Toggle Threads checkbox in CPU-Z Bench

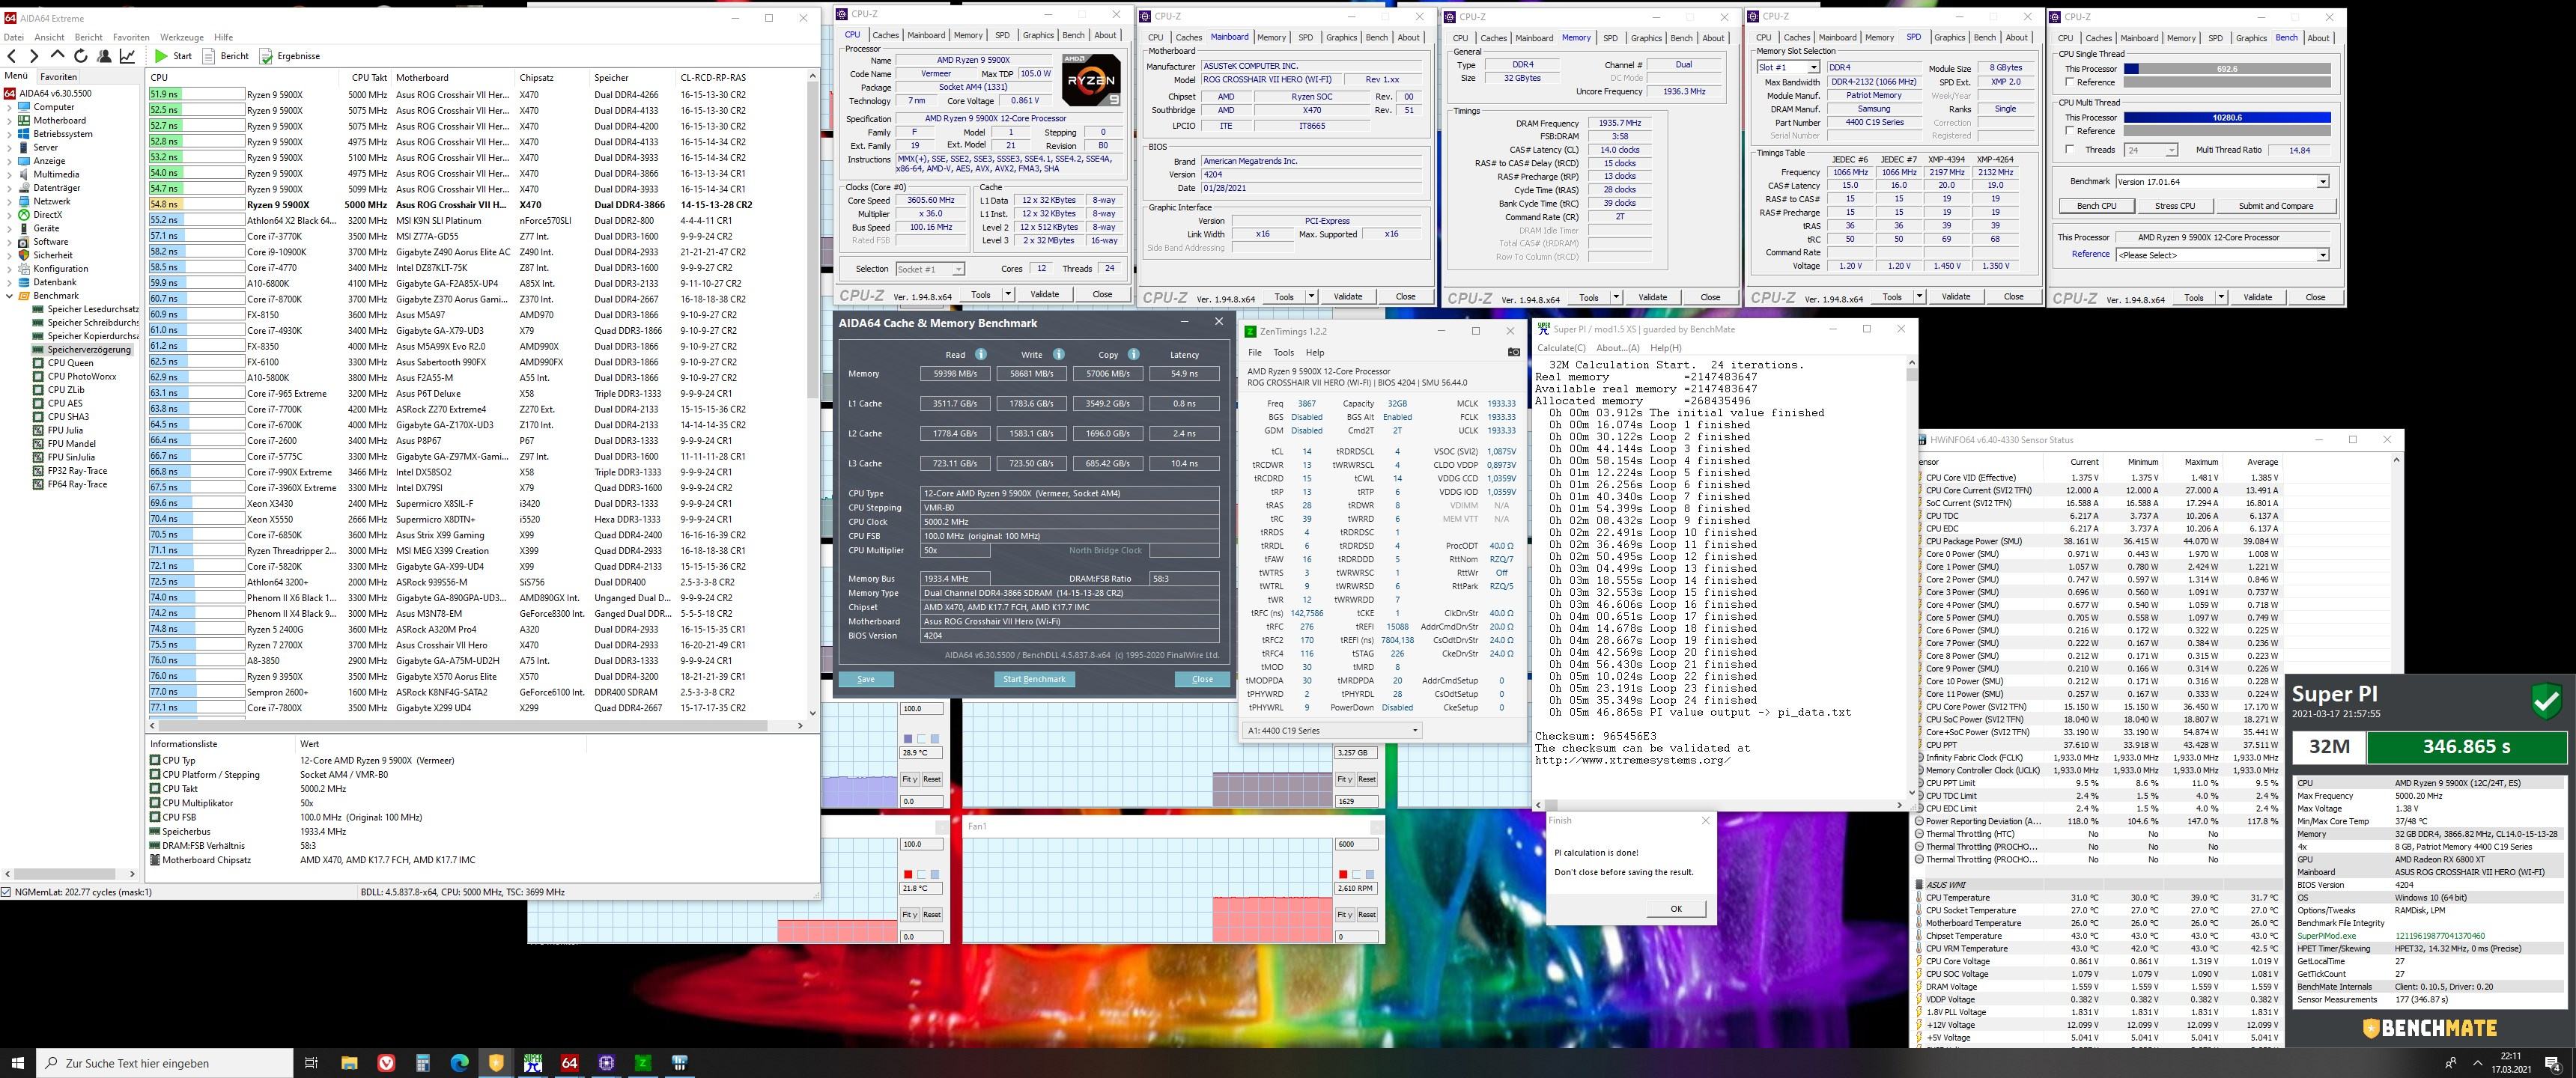[2069, 150]
